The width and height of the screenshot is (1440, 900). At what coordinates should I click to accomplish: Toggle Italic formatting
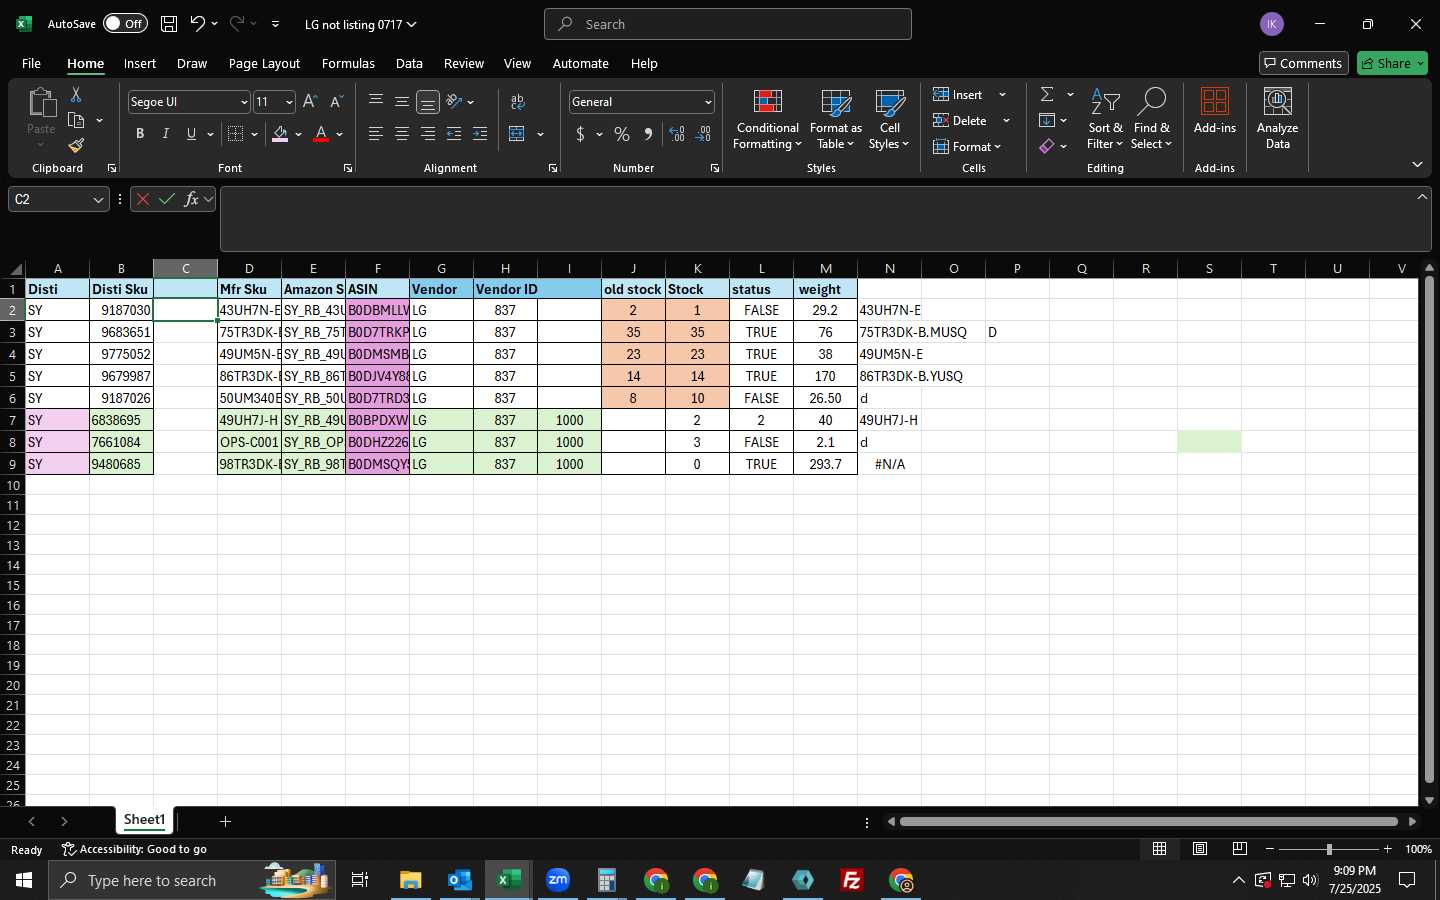pyautogui.click(x=166, y=134)
